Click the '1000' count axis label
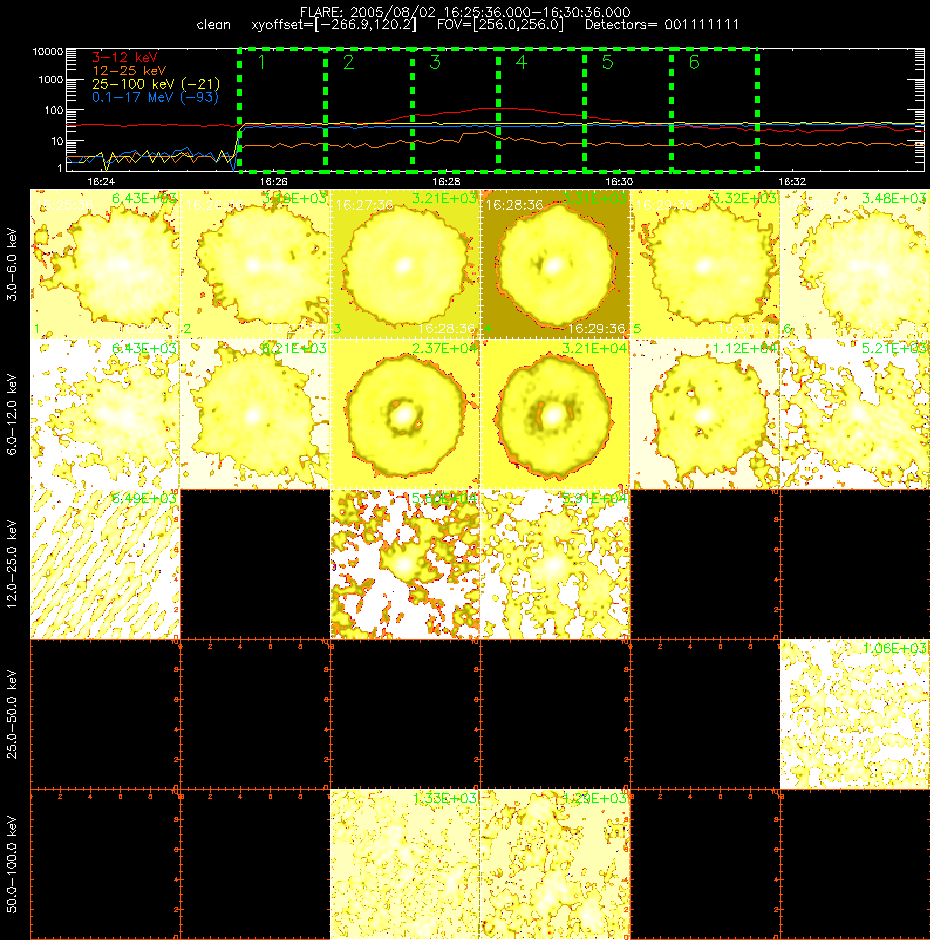 coord(50,80)
